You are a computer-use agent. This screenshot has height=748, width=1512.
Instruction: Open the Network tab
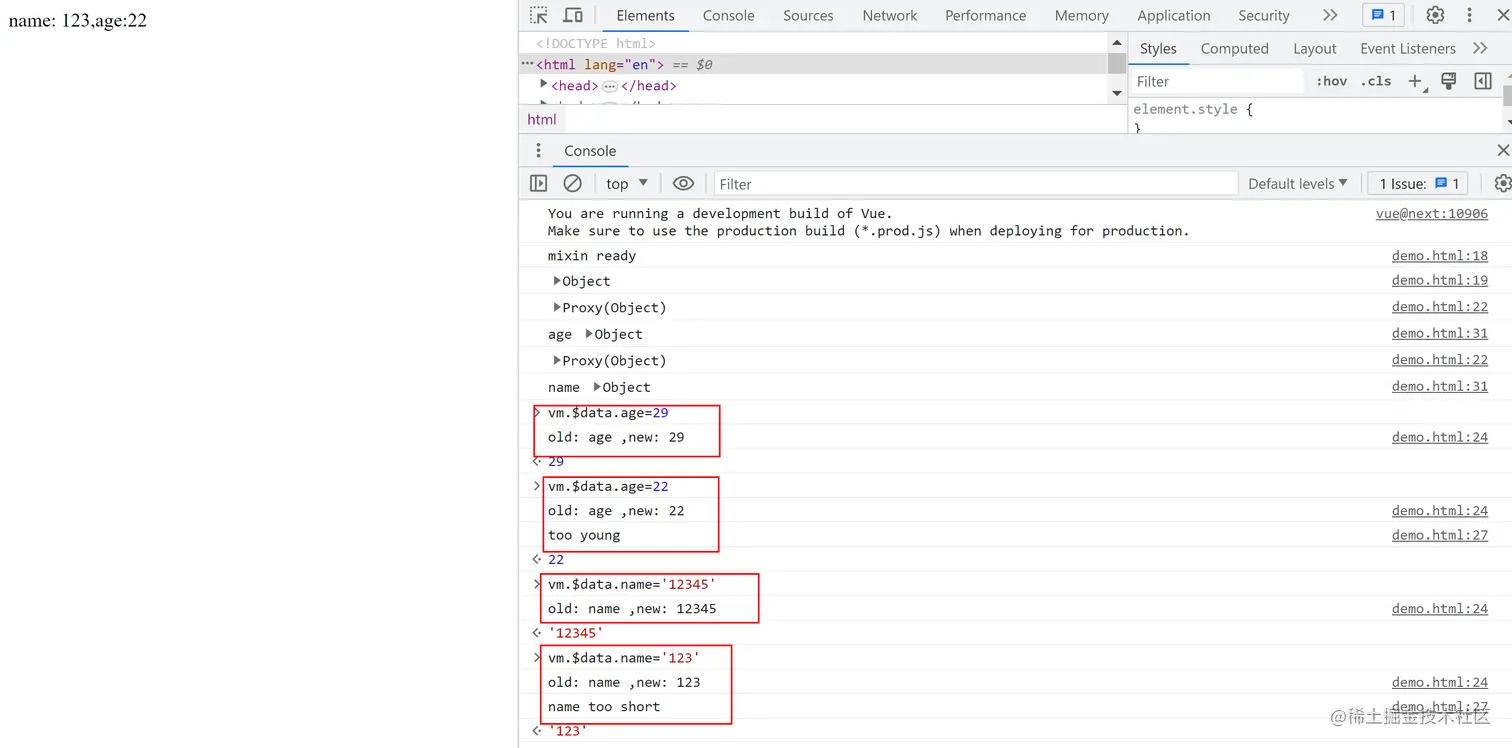click(890, 15)
